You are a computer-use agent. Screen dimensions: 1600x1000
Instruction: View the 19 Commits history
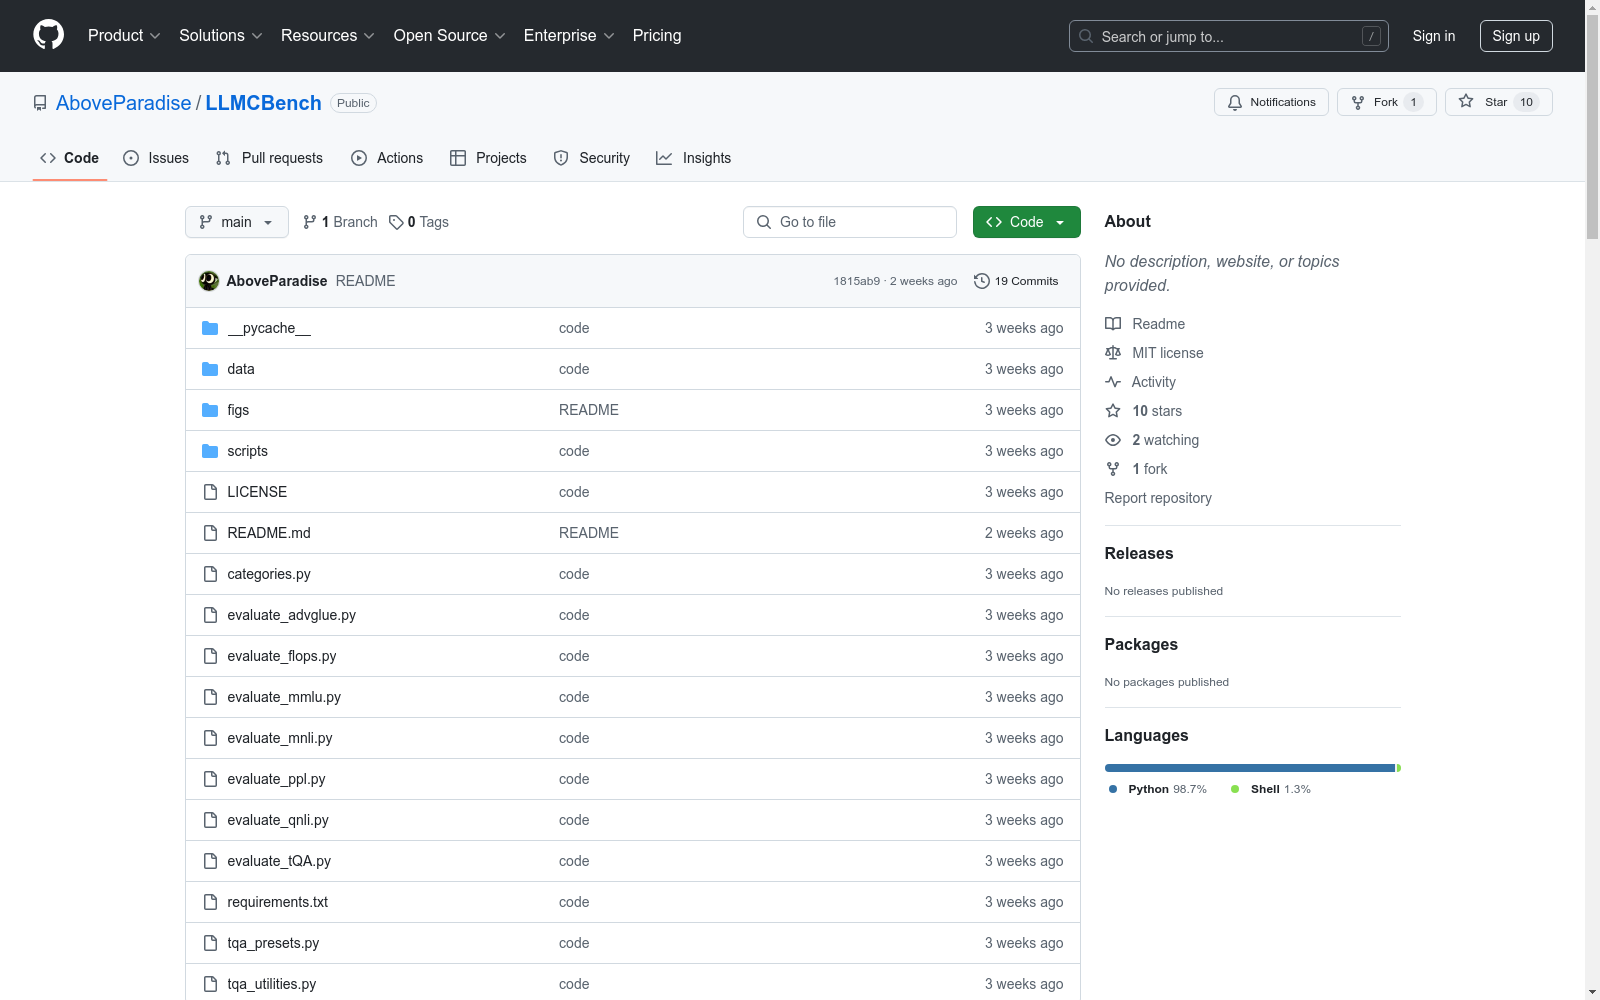[x=1016, y=281]
